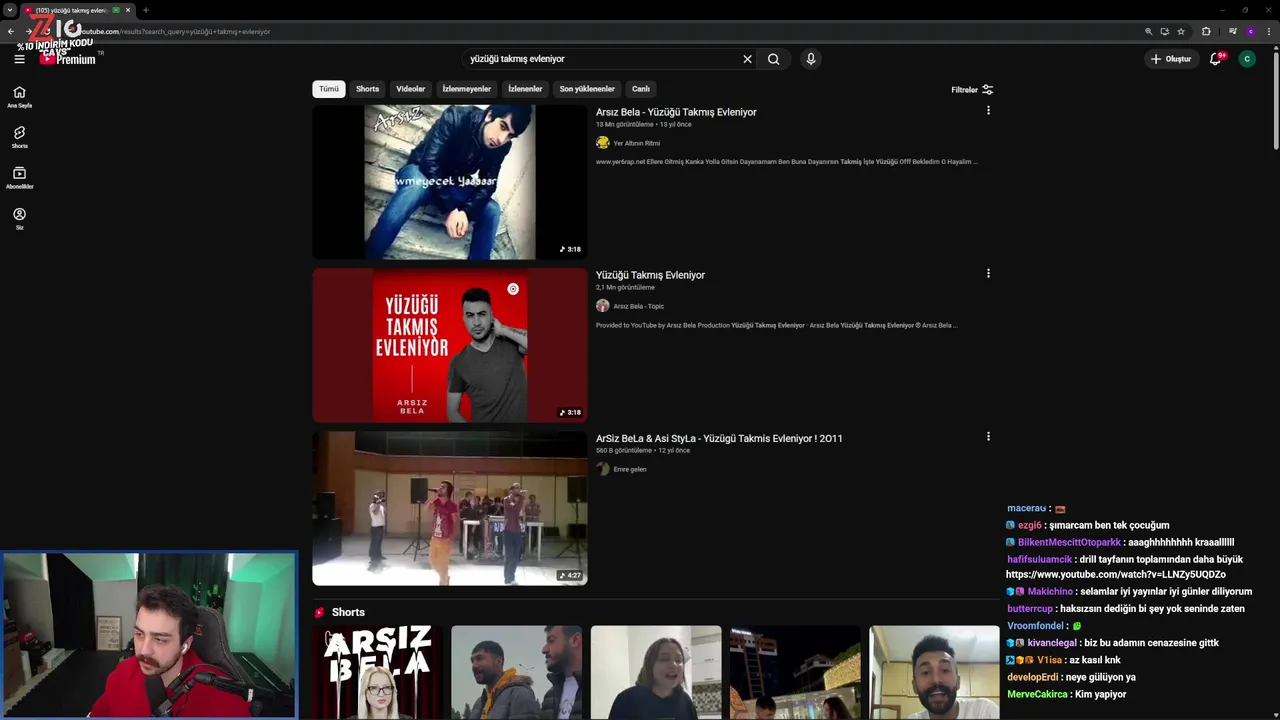1280x720 pixels.
Task: Open the Siz section in the sidebar
Action: 19,219
